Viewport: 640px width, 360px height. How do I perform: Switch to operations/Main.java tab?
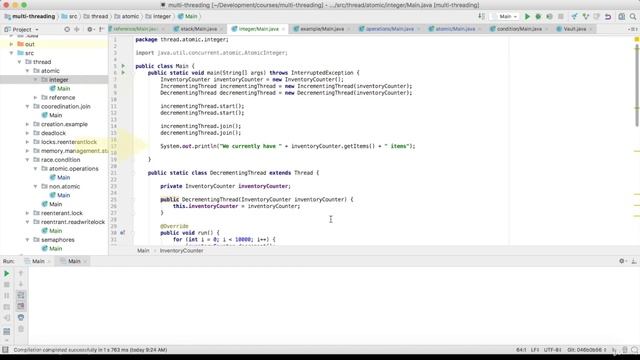tap(389, 29)
